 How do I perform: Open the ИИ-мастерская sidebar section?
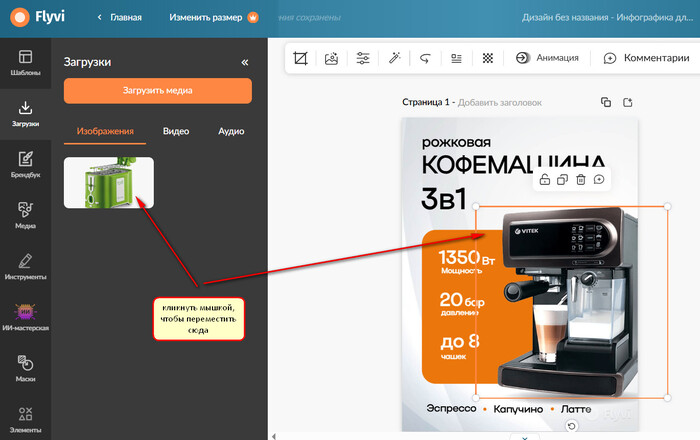(26, 317)
